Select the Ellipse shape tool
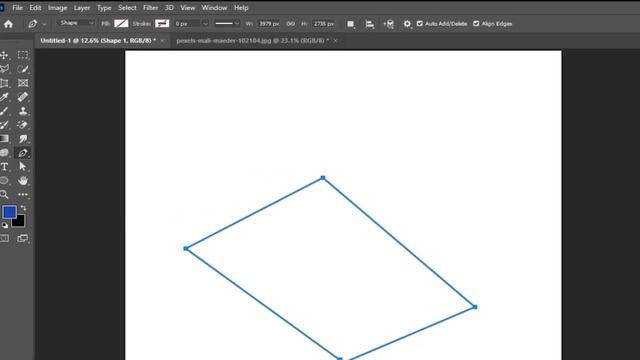Viewport: 640px width, 360px height. click(4, 180)
